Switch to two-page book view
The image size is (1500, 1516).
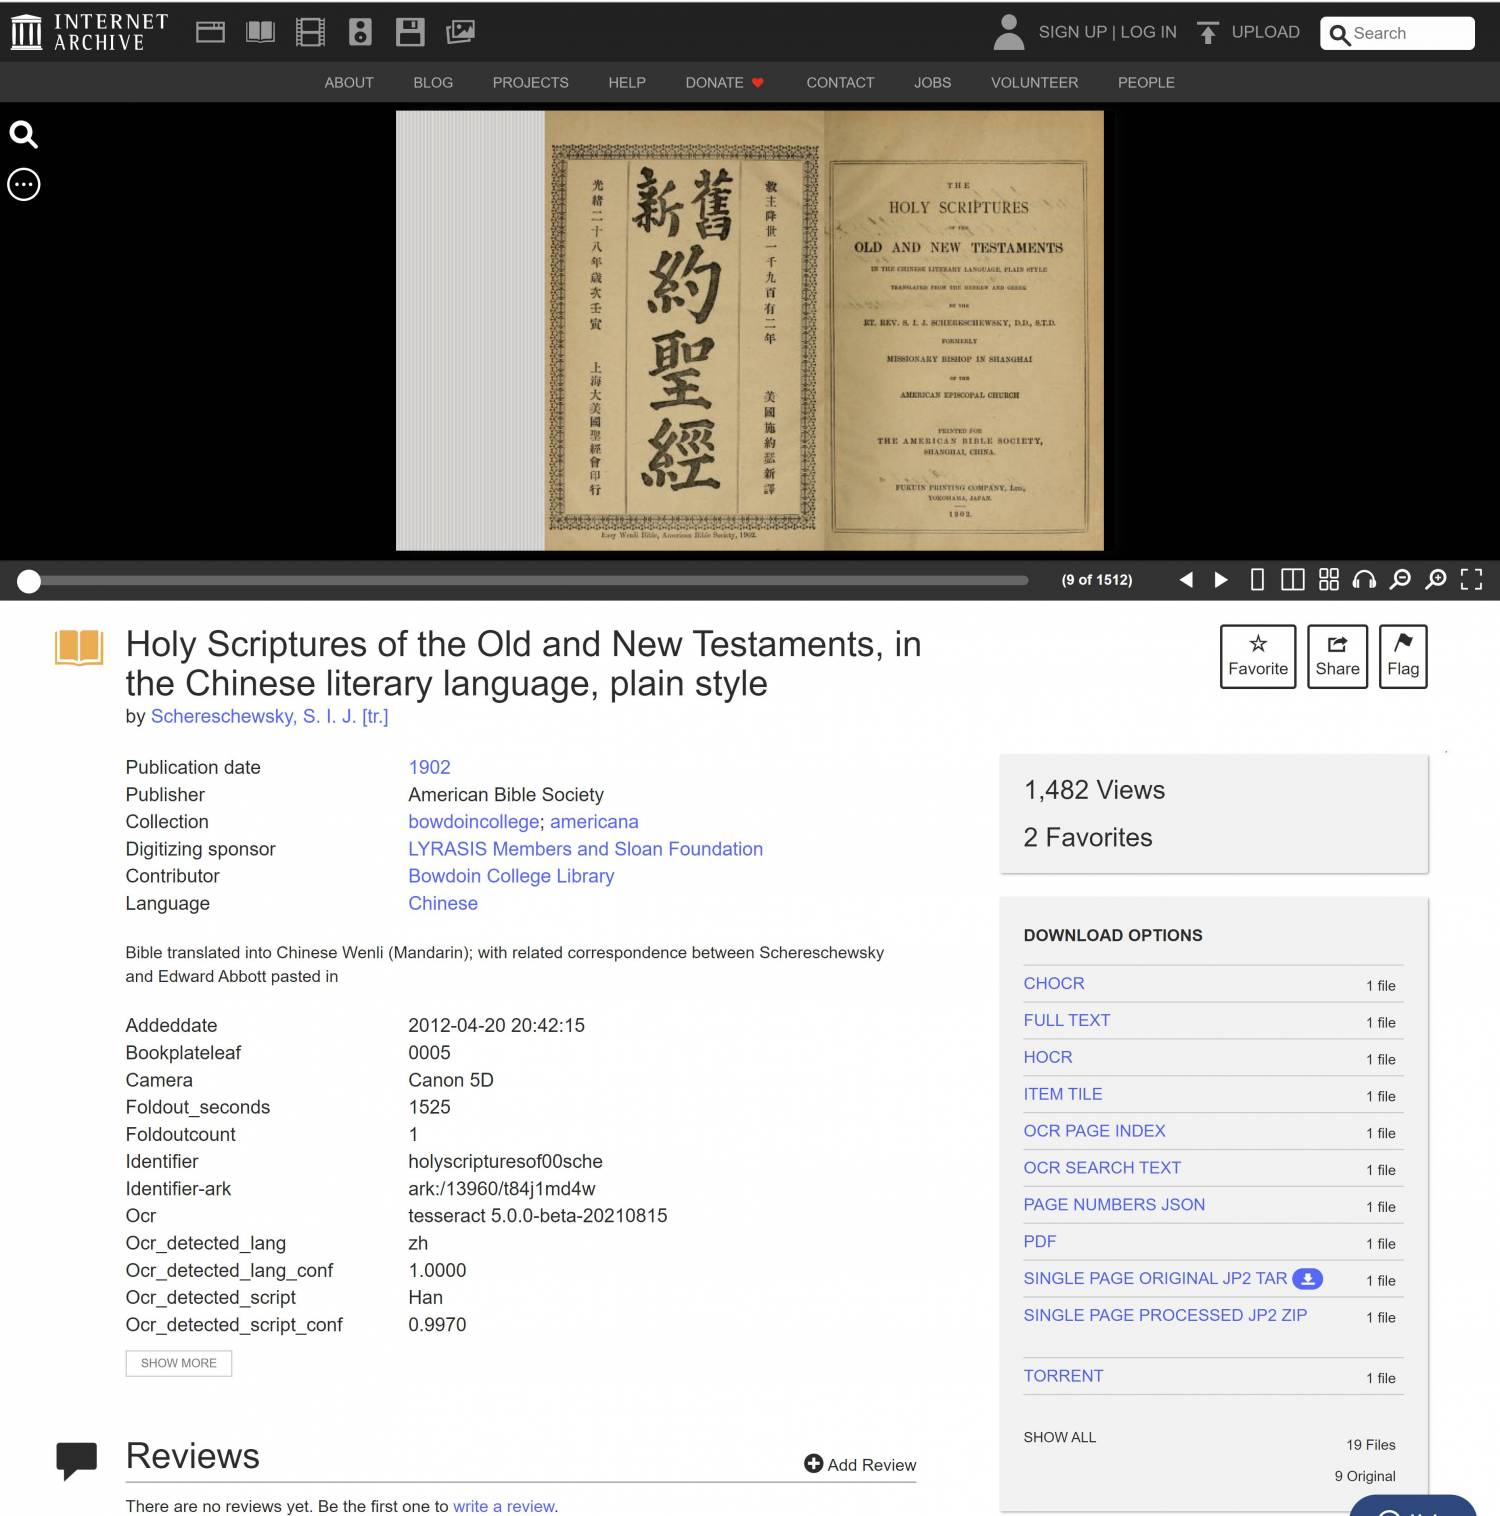1292,580
